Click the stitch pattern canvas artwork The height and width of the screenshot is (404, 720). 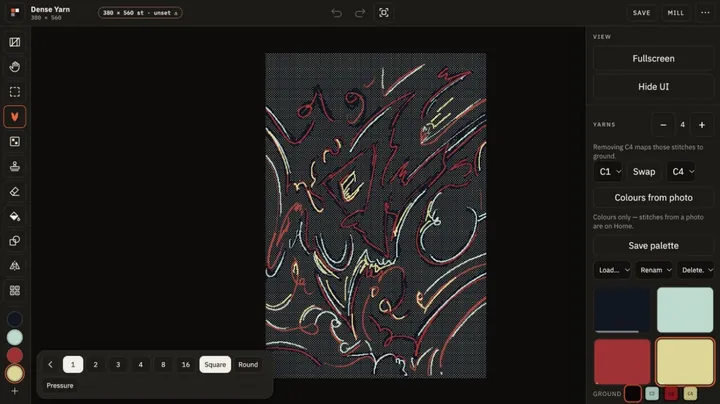click(x=376, y=216)
